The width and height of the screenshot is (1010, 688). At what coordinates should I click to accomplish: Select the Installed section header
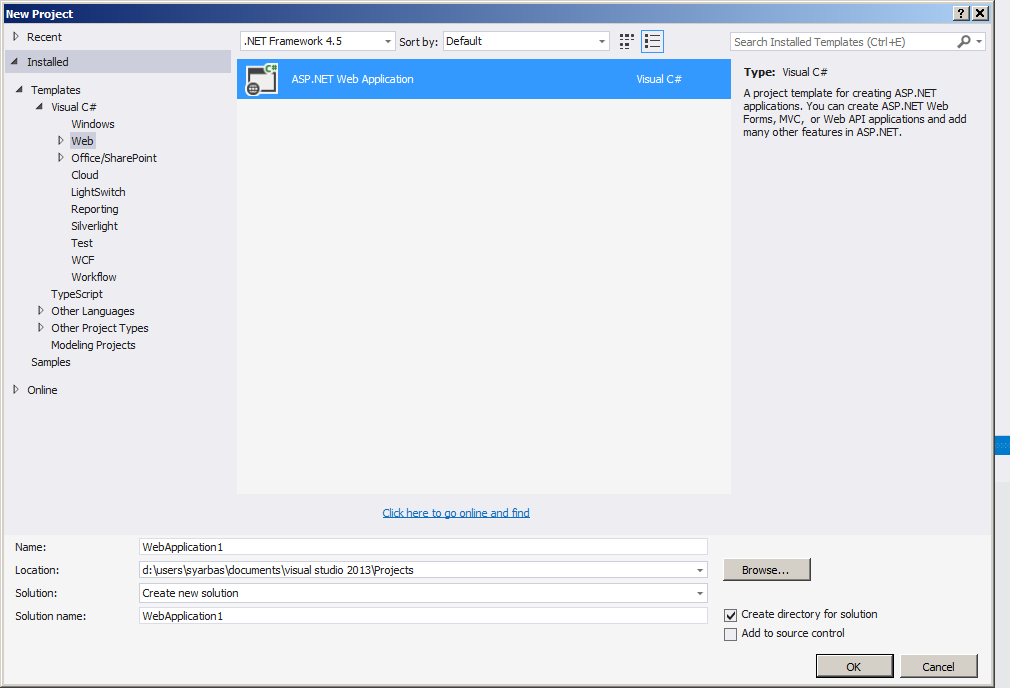pos(119,62)
